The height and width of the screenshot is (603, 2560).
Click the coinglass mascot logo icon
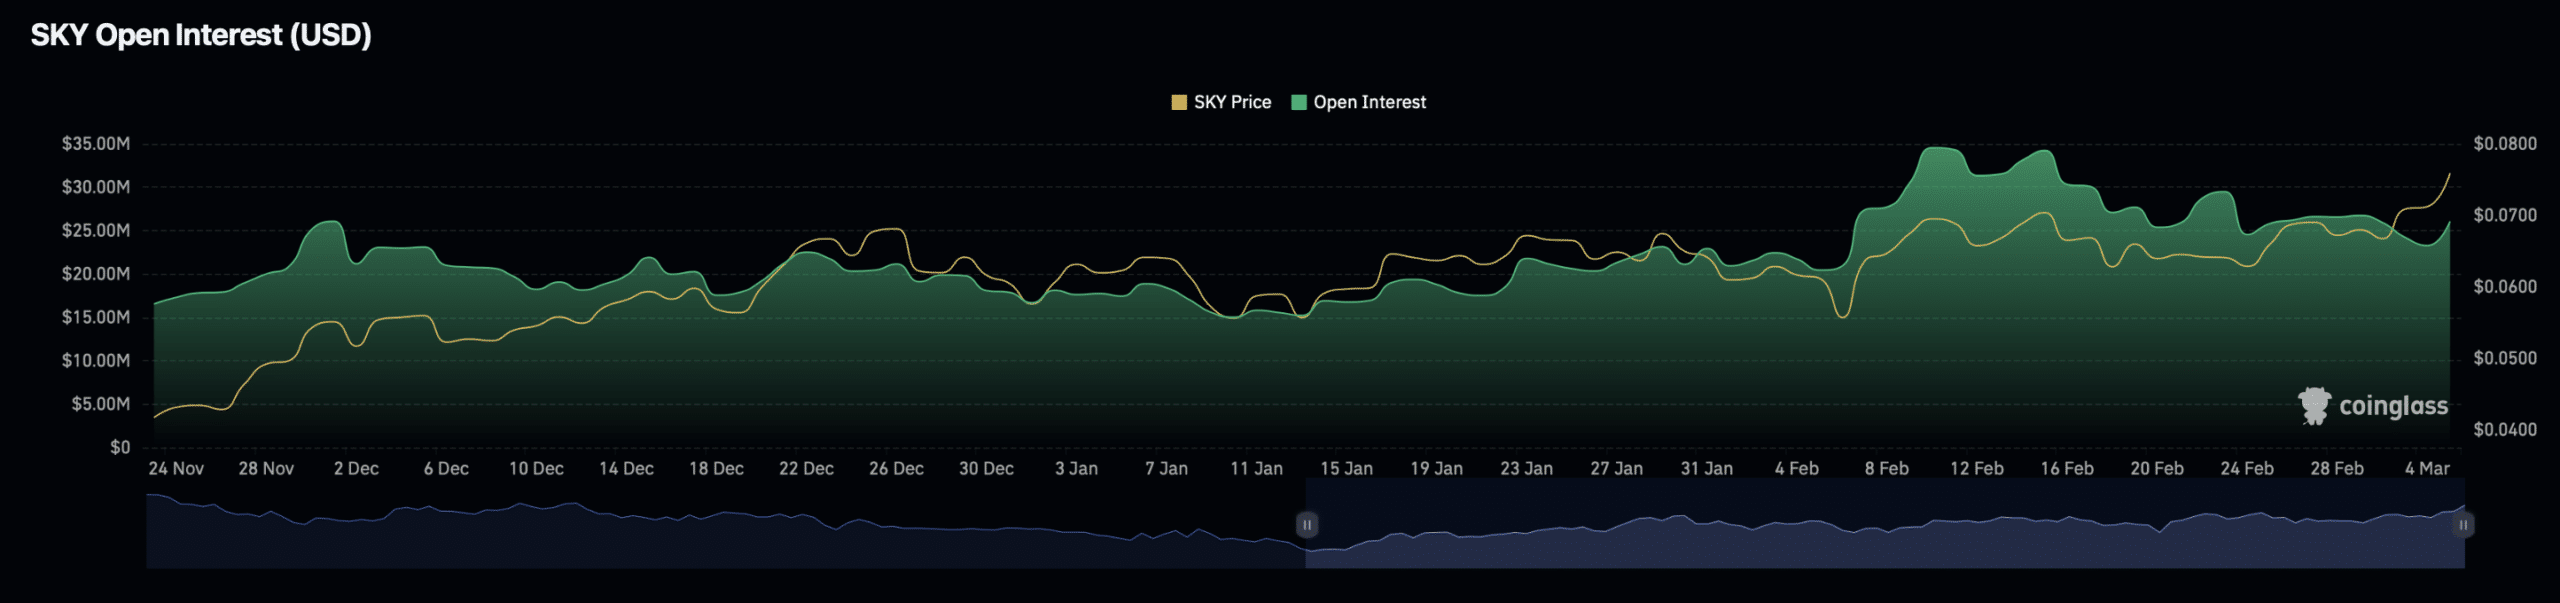(2314, 406)
